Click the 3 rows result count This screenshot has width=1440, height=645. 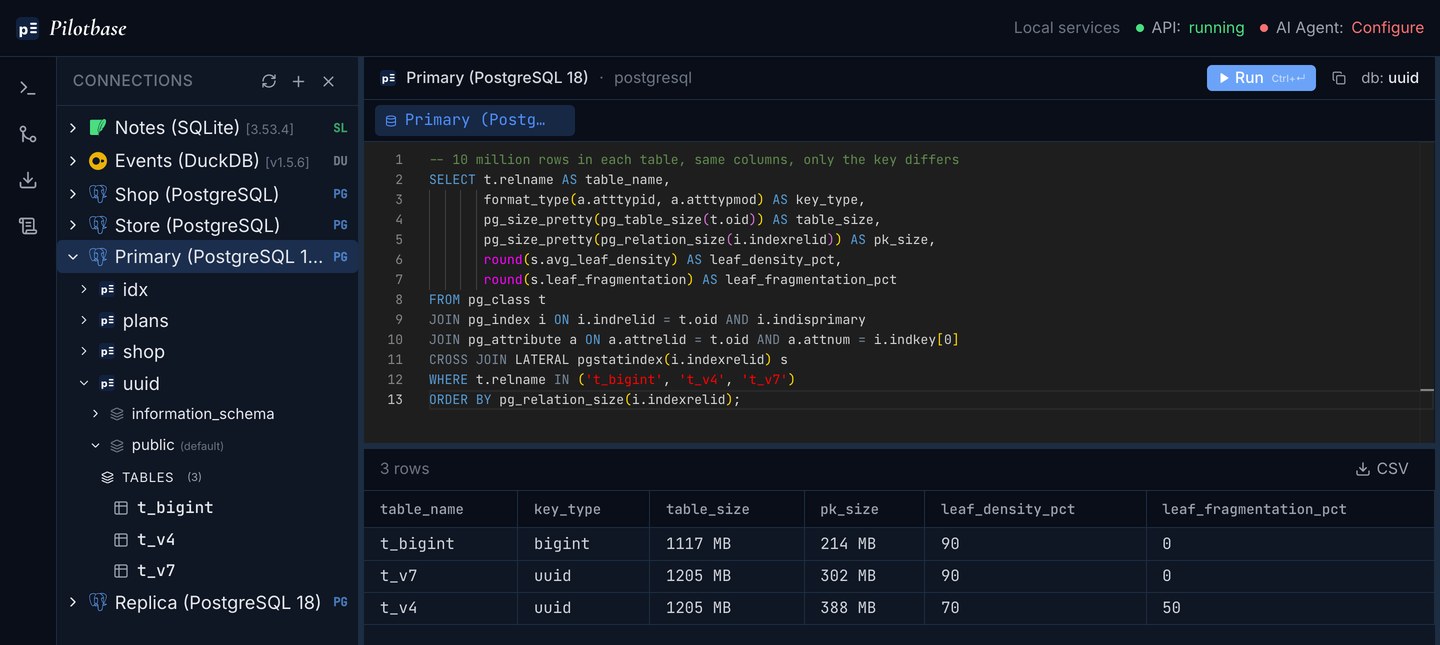(404, 469)
